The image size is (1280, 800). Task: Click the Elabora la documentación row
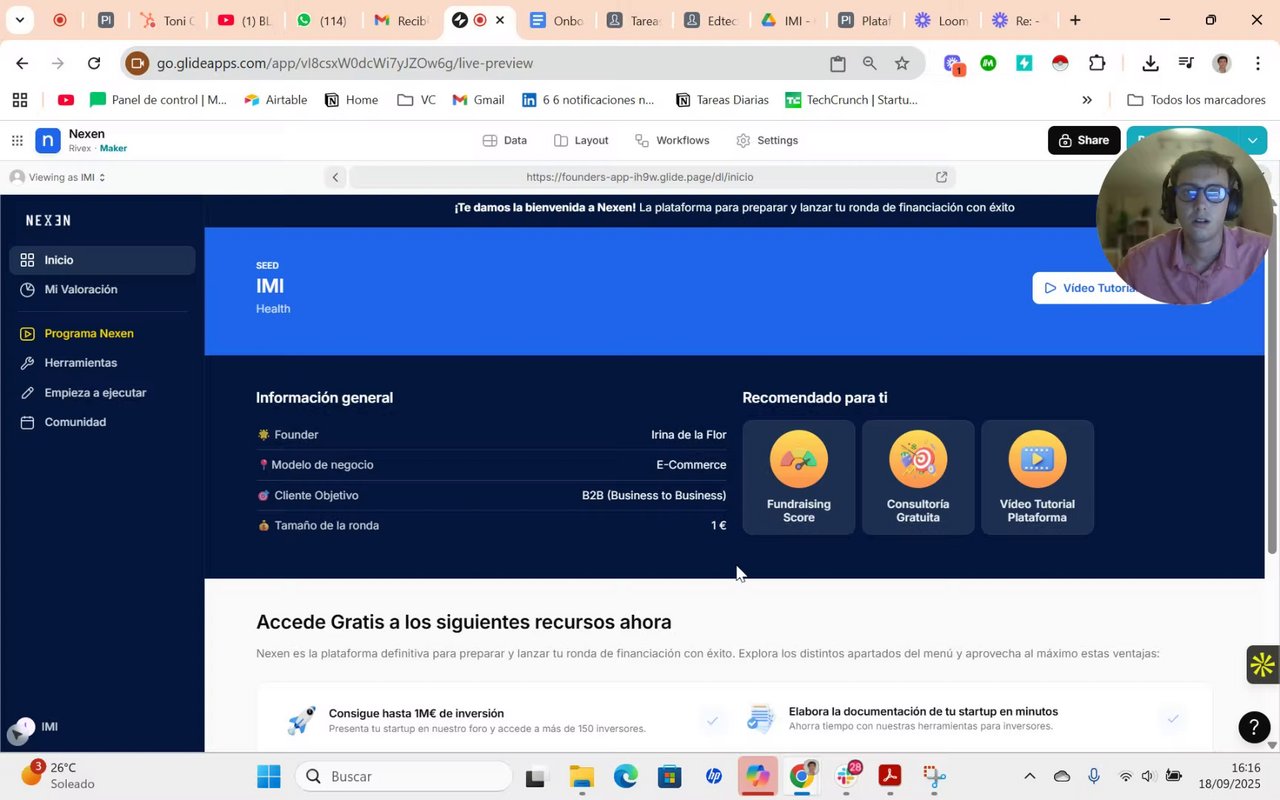point(964,719)
